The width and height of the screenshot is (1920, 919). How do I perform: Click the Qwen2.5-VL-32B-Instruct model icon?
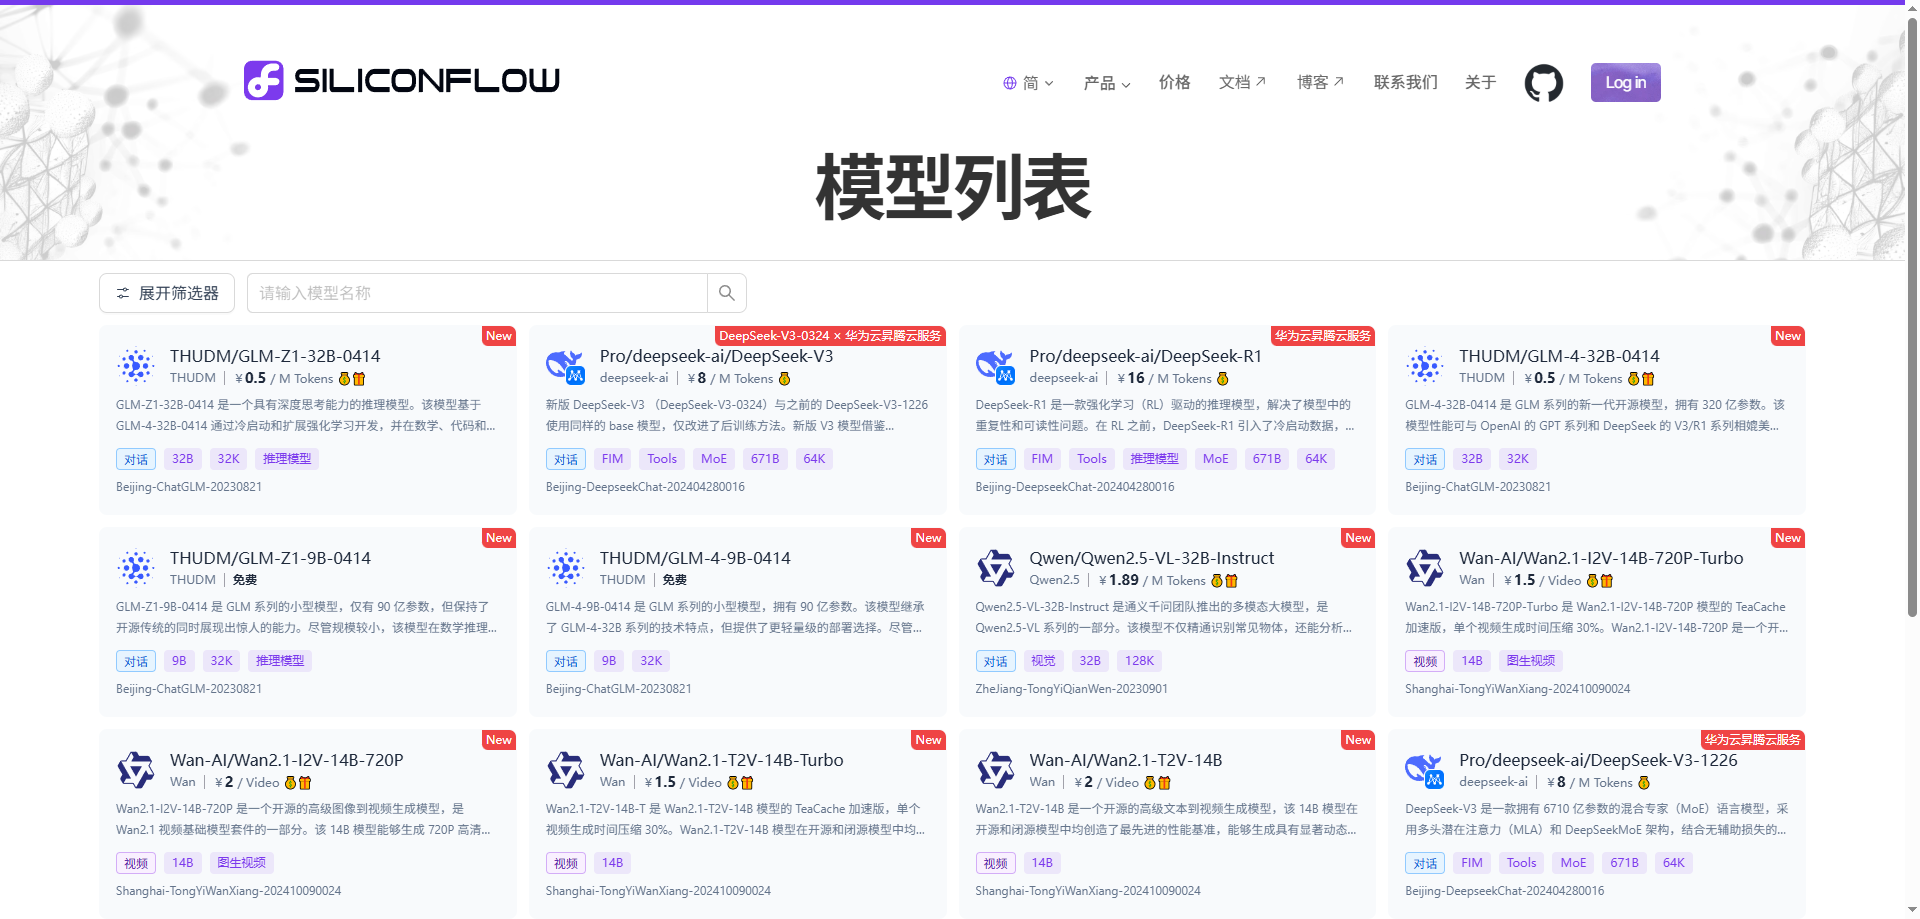coord(995,568)
